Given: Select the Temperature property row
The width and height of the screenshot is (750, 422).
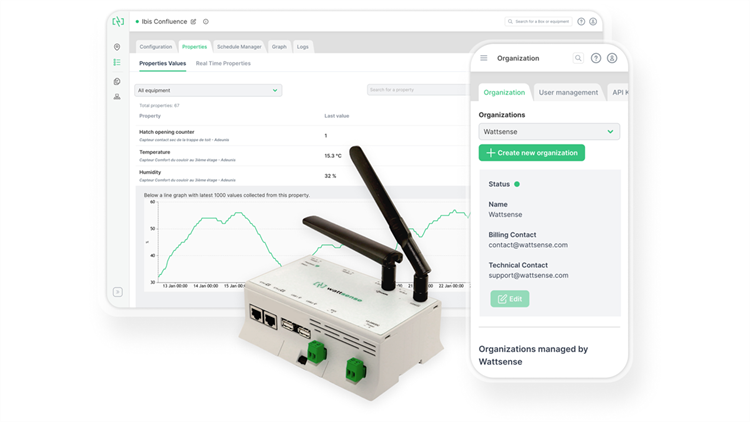Looking at the screenshot, I should (x=301, y=155).
